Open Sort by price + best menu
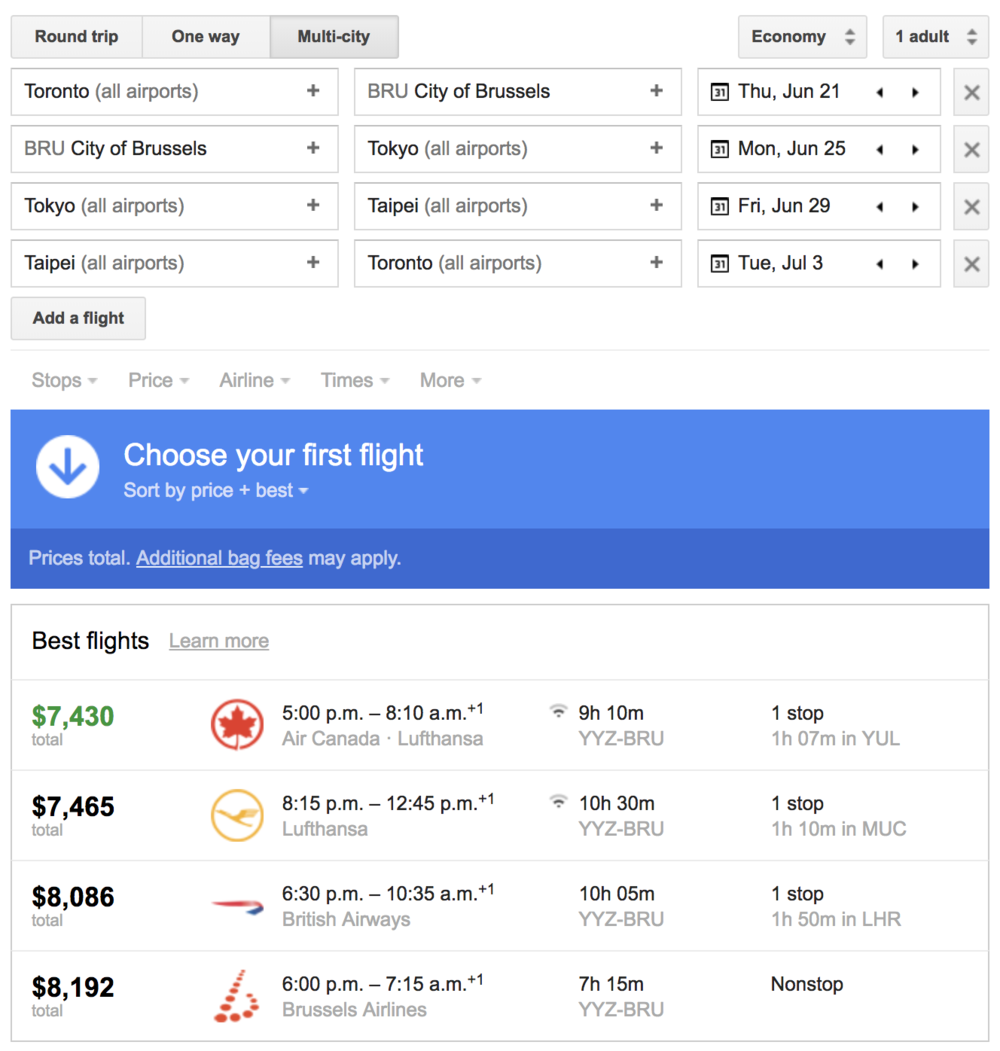This screenshot has height=1051, width=1000. coord(216,491)
